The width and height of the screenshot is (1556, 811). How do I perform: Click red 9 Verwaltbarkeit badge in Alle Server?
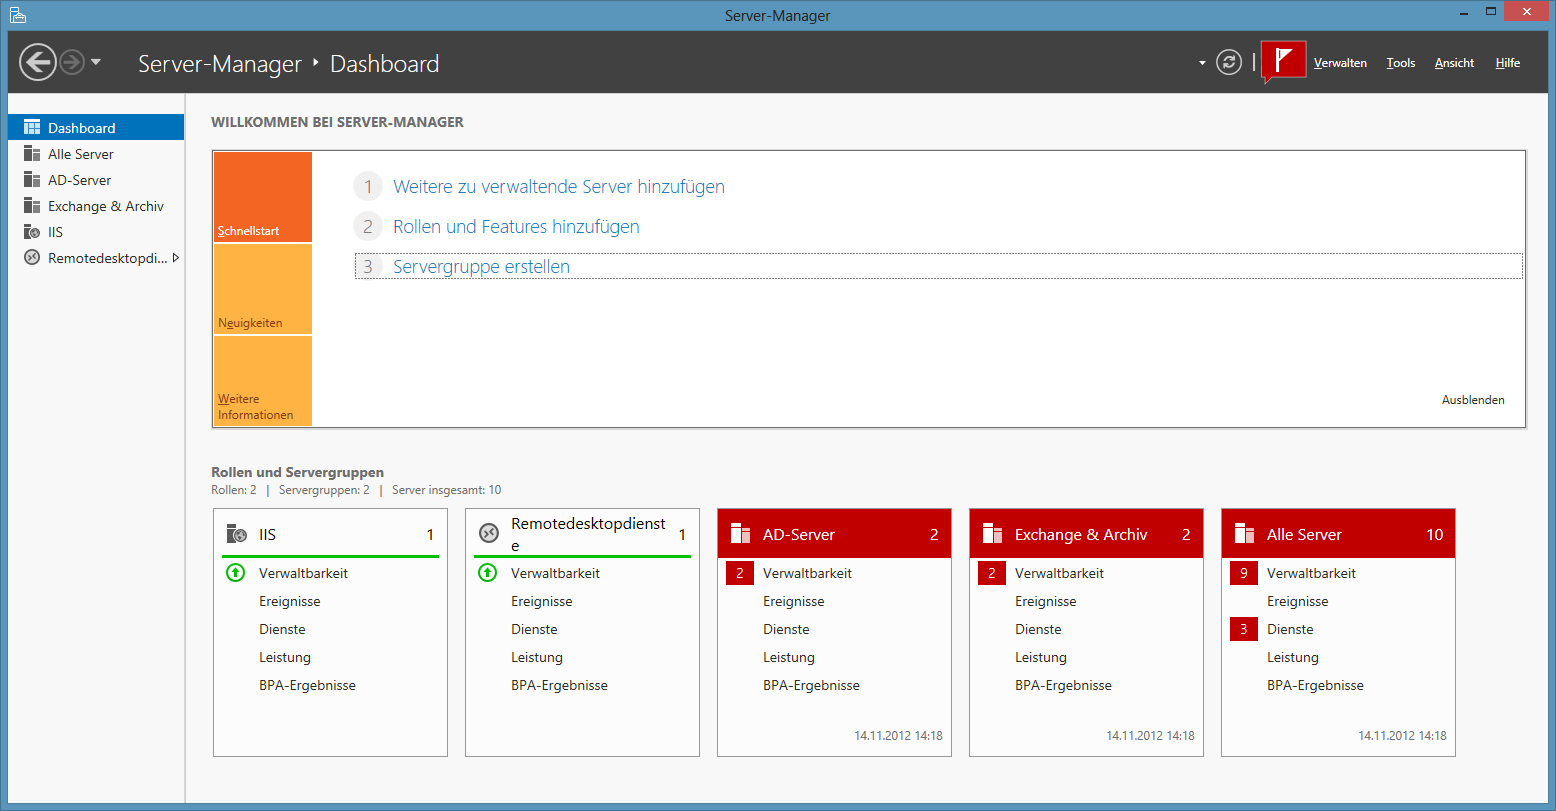[x=1244, y=573]
